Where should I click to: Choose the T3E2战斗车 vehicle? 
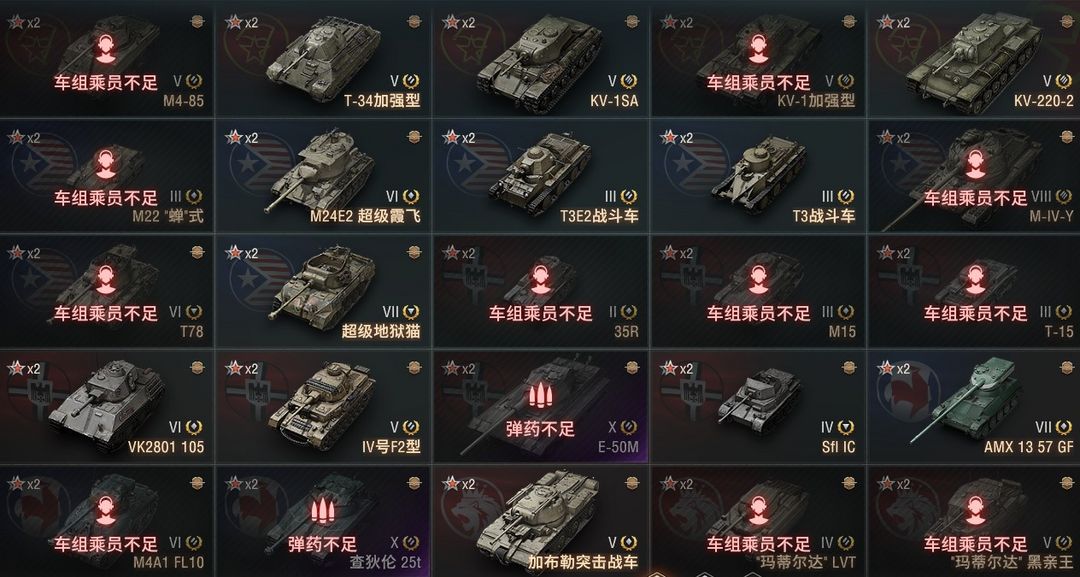[x=540, y=175]
